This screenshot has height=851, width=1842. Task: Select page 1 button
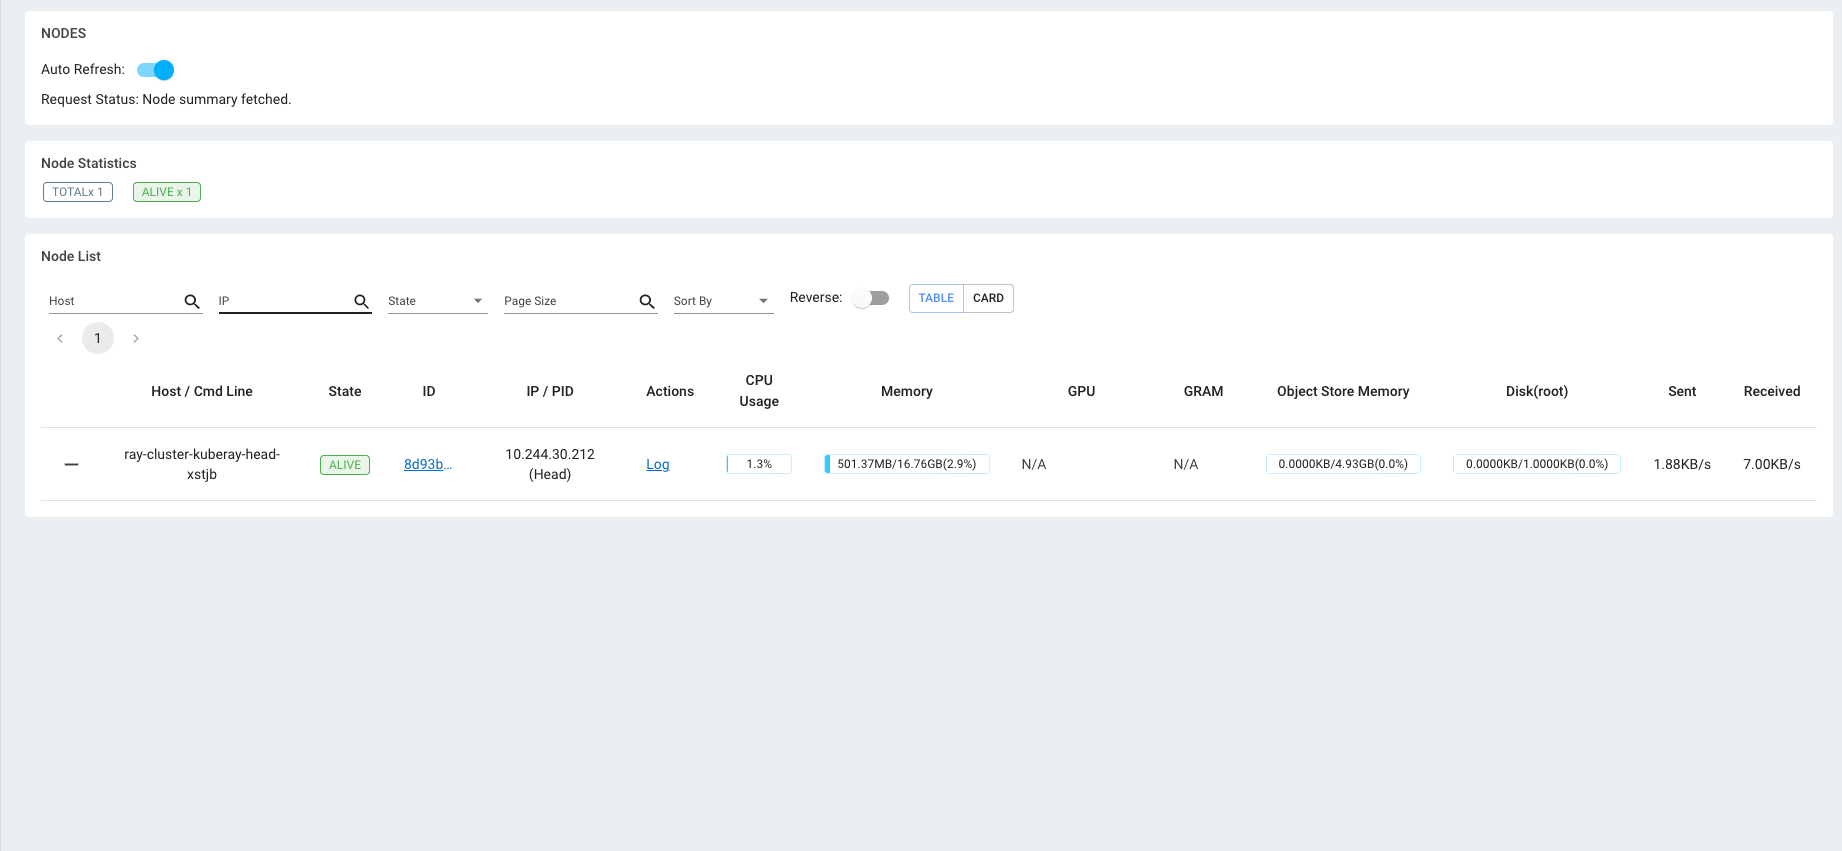click(98, 338)
